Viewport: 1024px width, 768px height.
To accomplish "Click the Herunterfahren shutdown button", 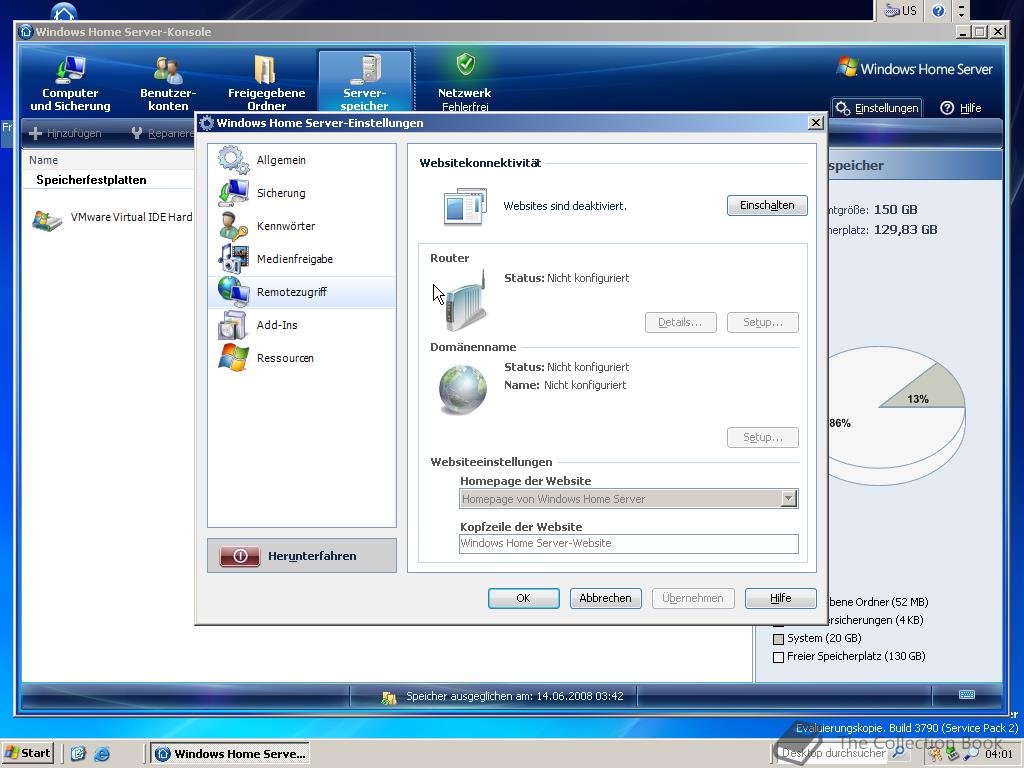I will (x=302, y=556).
